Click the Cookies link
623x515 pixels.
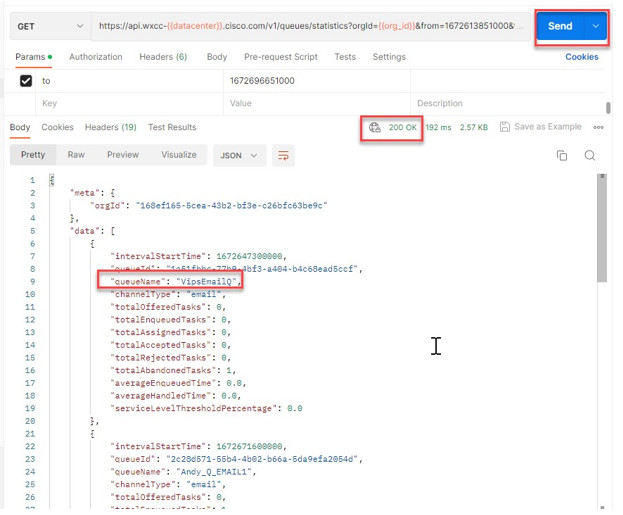582,57
